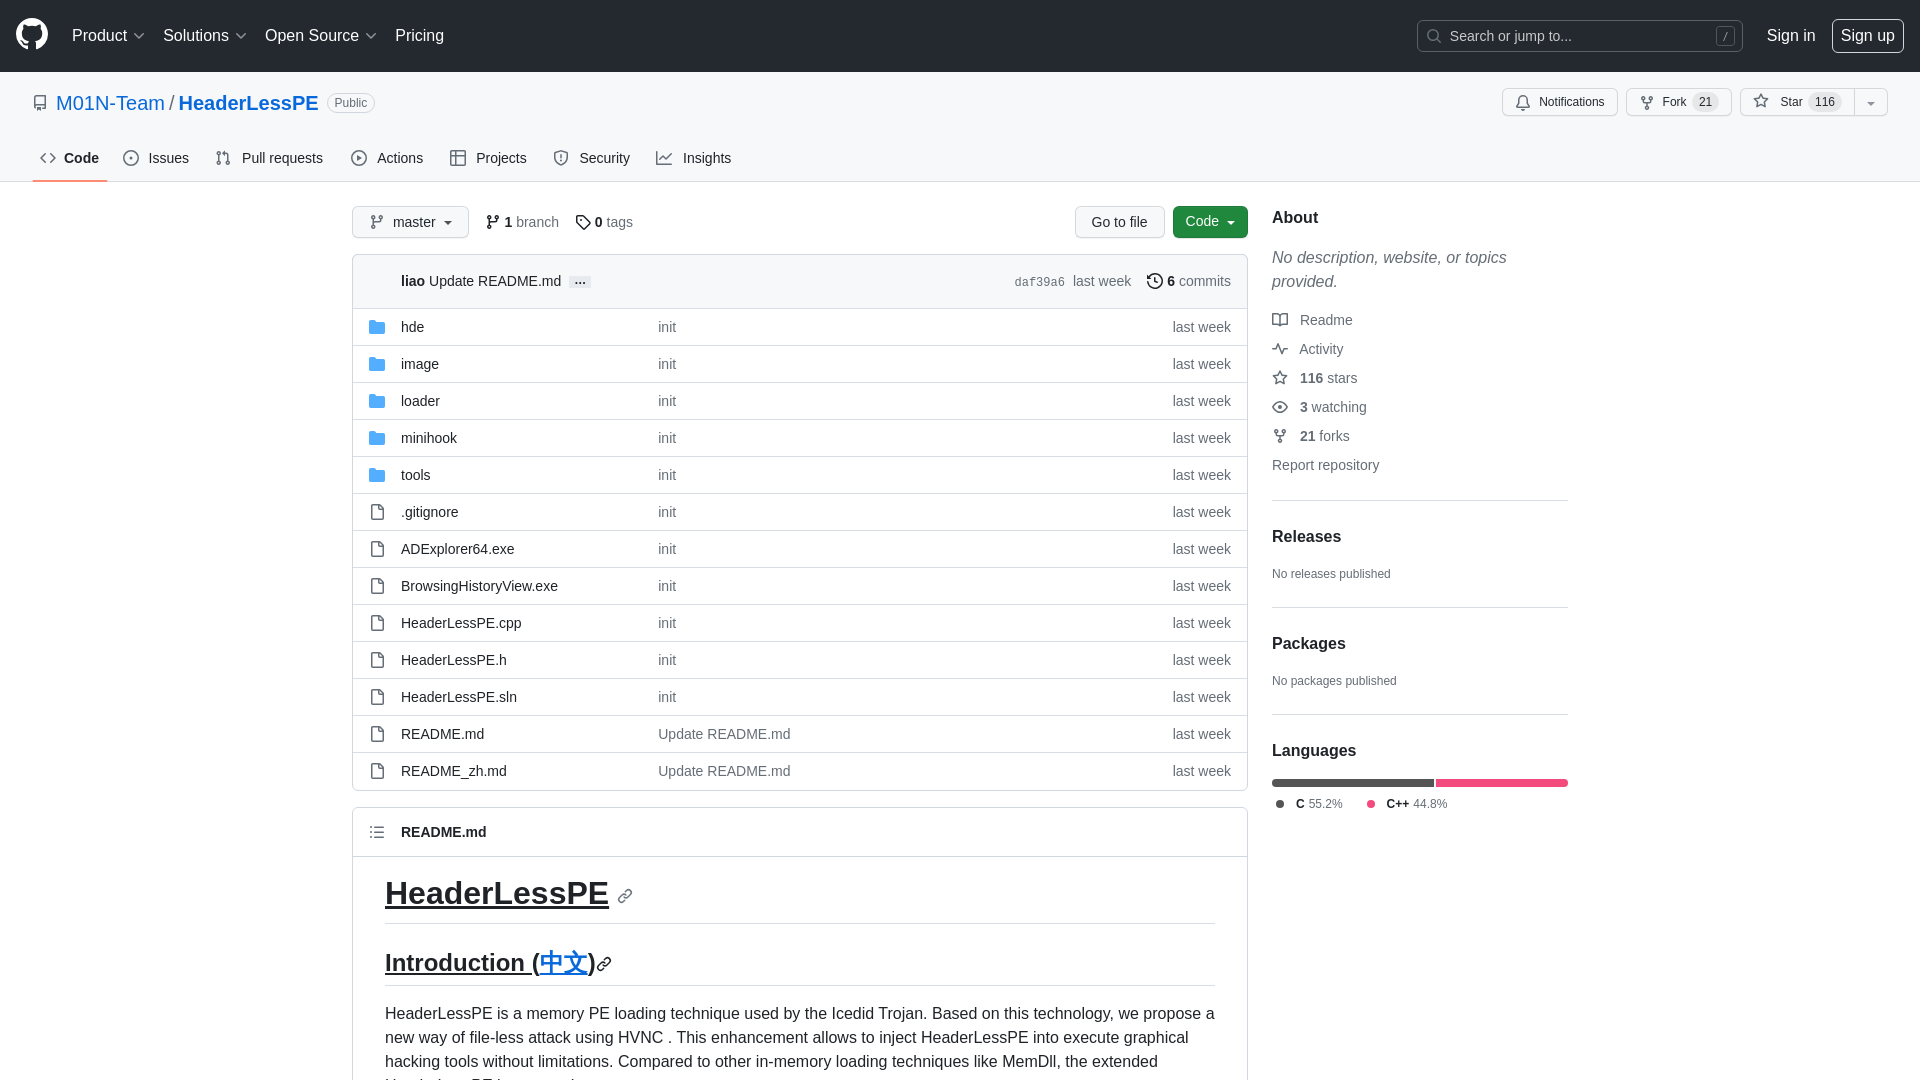Click the README.md anchor link in file list
The image size is (1920, 1080).
[442, 733]
